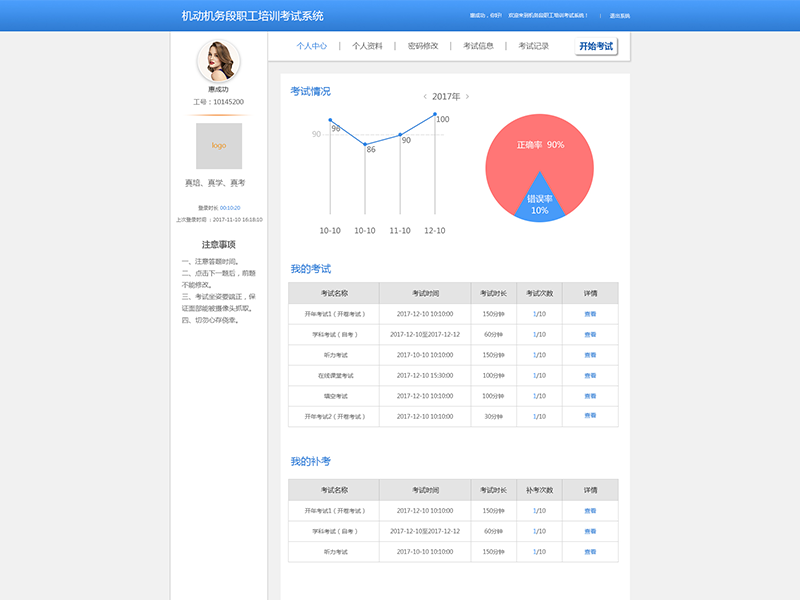Click the chart data point labeled 86

[x=365, y=144]
